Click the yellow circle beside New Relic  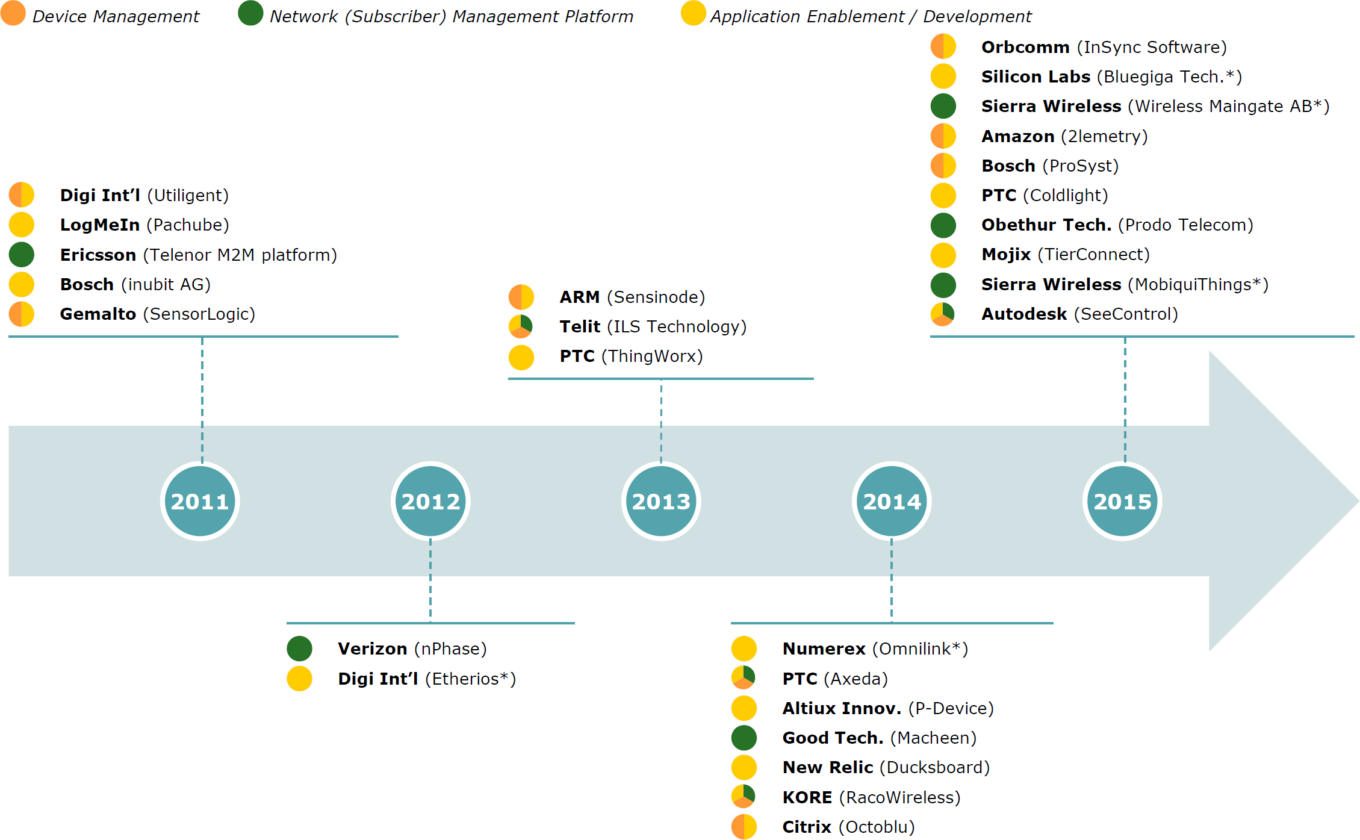click(x=743, y=767)
